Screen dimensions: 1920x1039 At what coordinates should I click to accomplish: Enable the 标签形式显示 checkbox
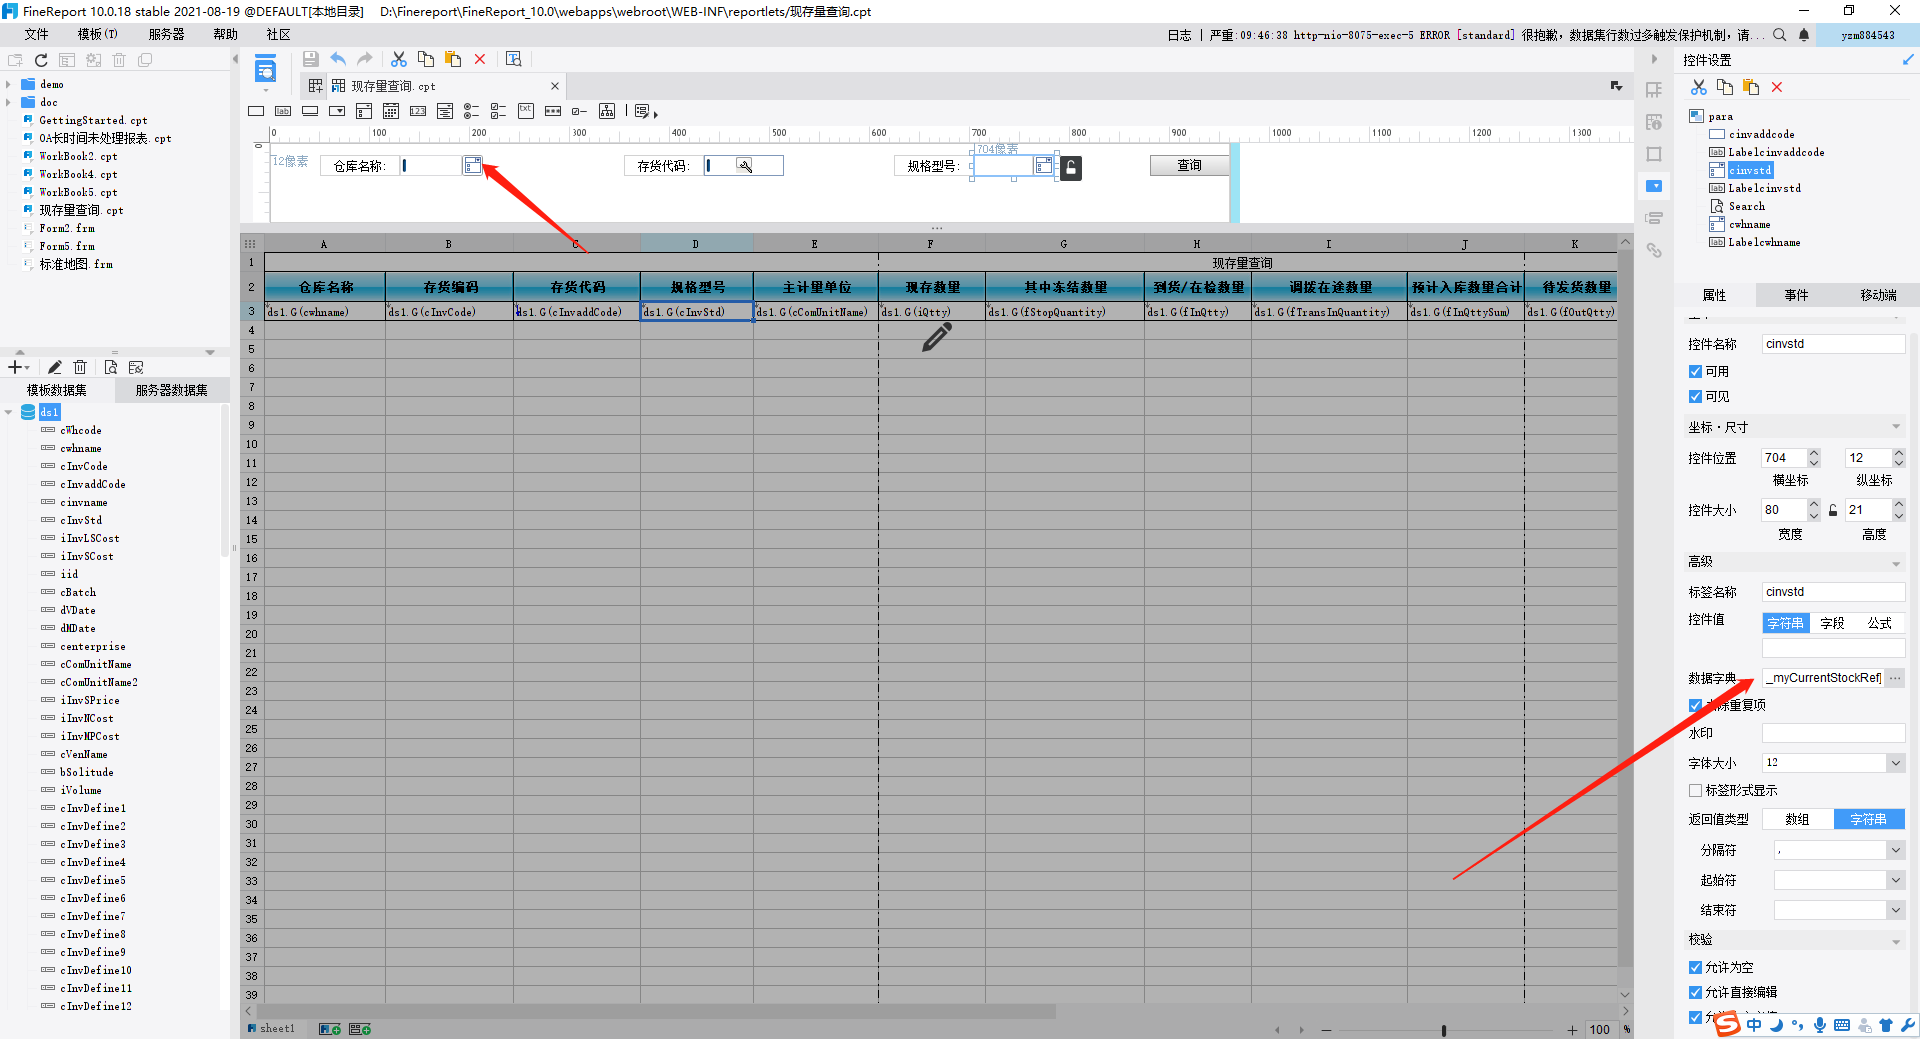coord(1695,790)
